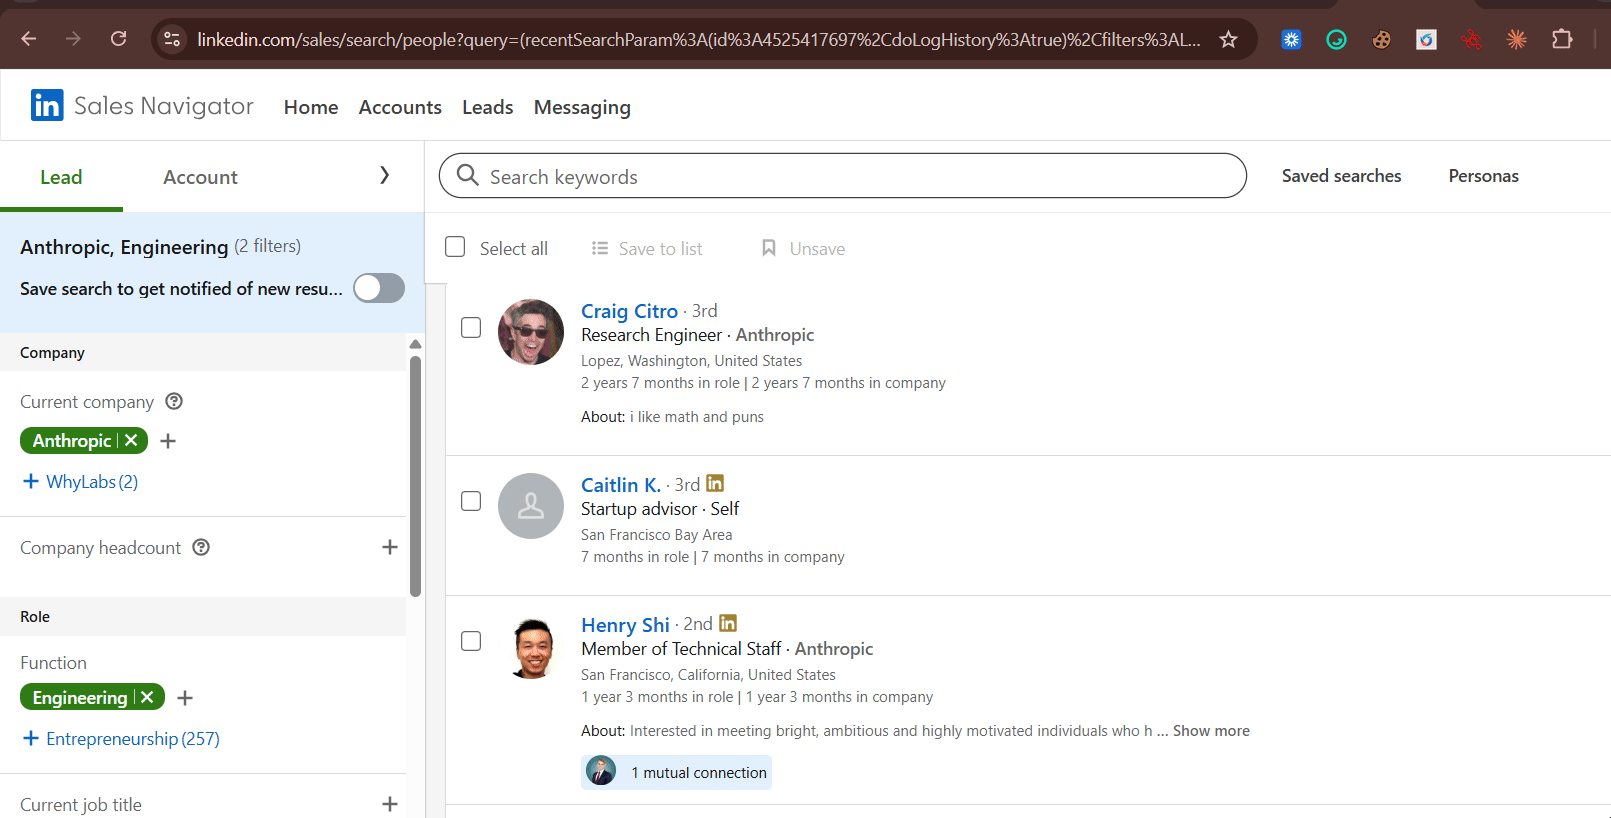Screen dimensions: 1611x818
Task: Expand the Current job title filter
Action: (390, 804)
